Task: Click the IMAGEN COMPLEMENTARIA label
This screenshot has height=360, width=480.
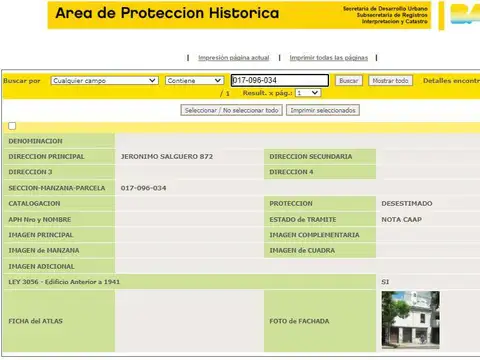Action: pyautogui.click(x=314, y=235)
